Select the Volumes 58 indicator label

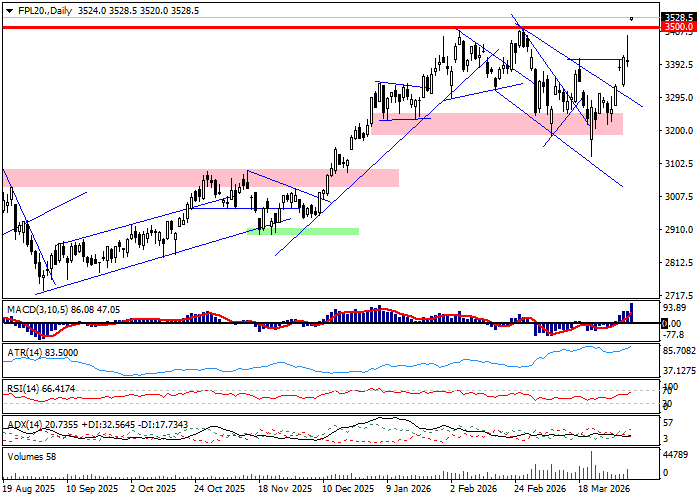tap(30, 457)
